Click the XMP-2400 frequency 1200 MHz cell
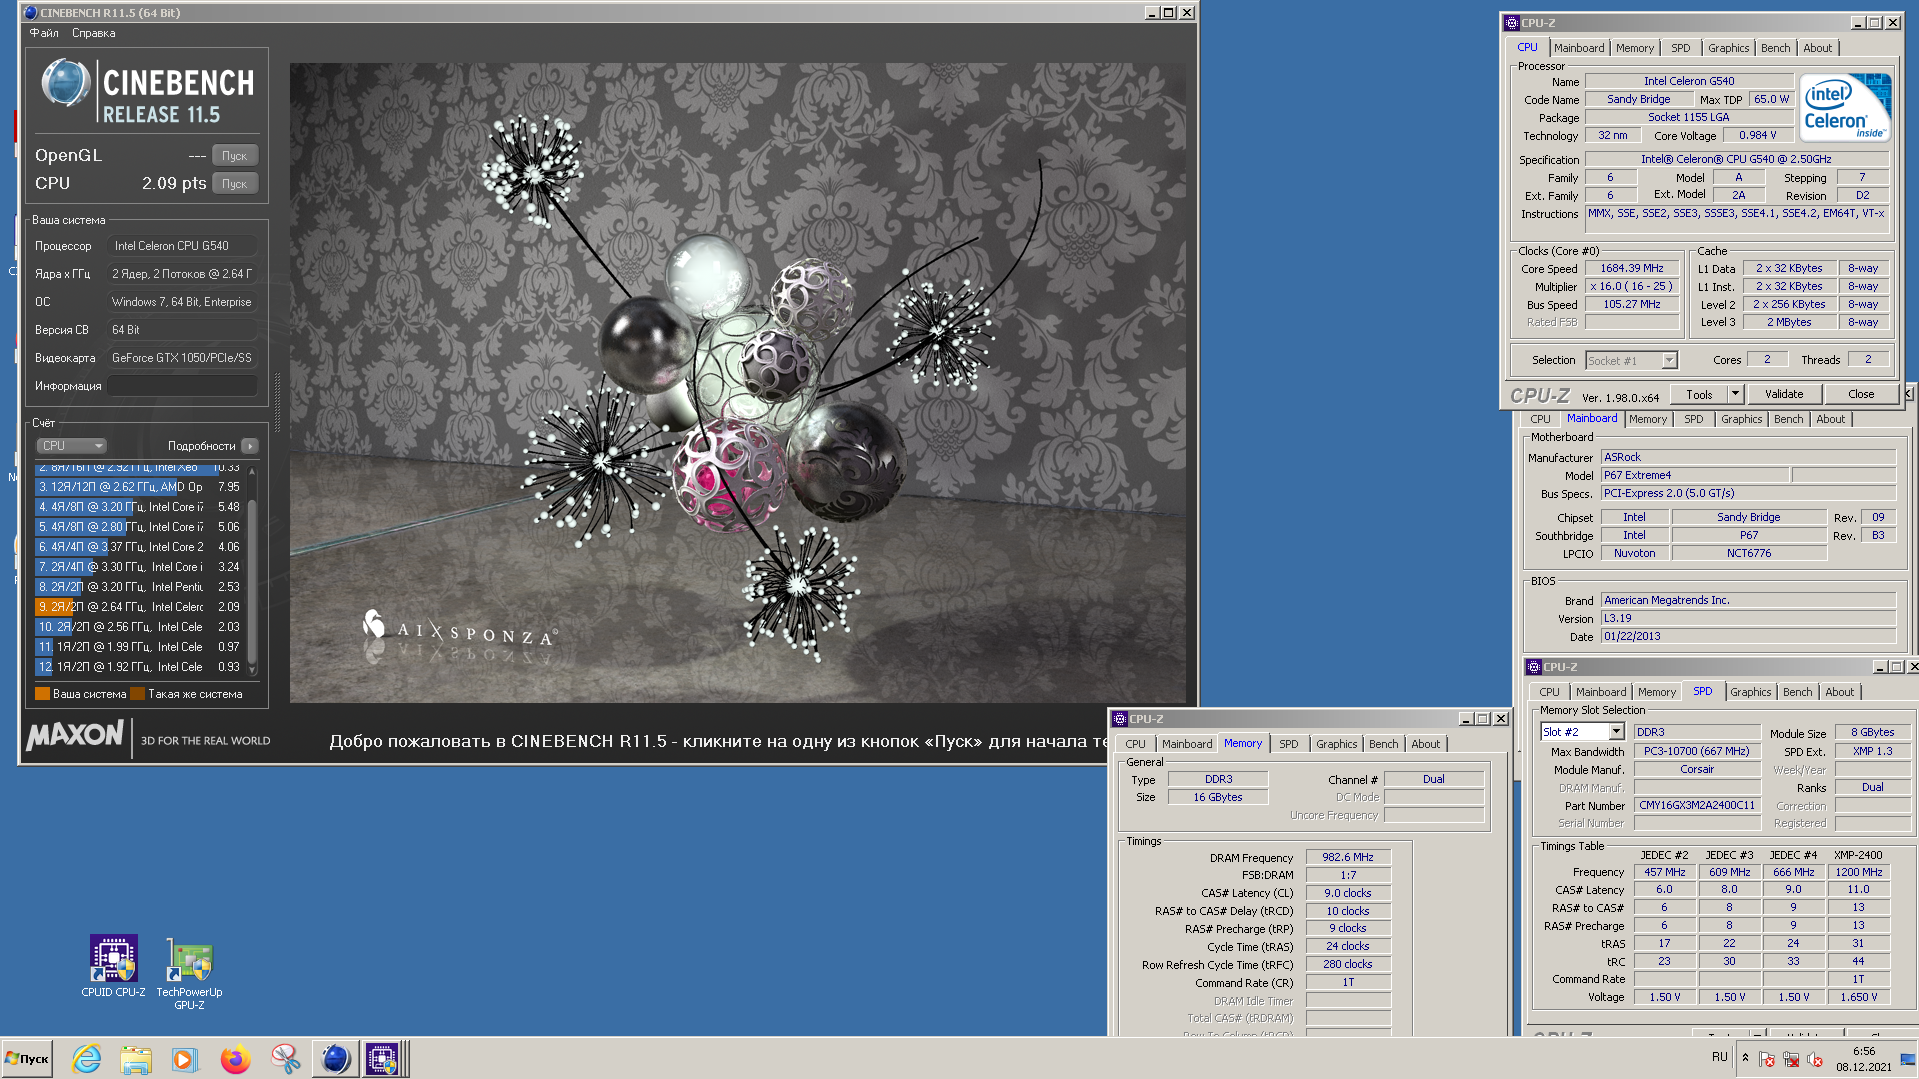Image resolution: width=1919 pixels, height=1079 pixels. click(x=1858, y=872)
